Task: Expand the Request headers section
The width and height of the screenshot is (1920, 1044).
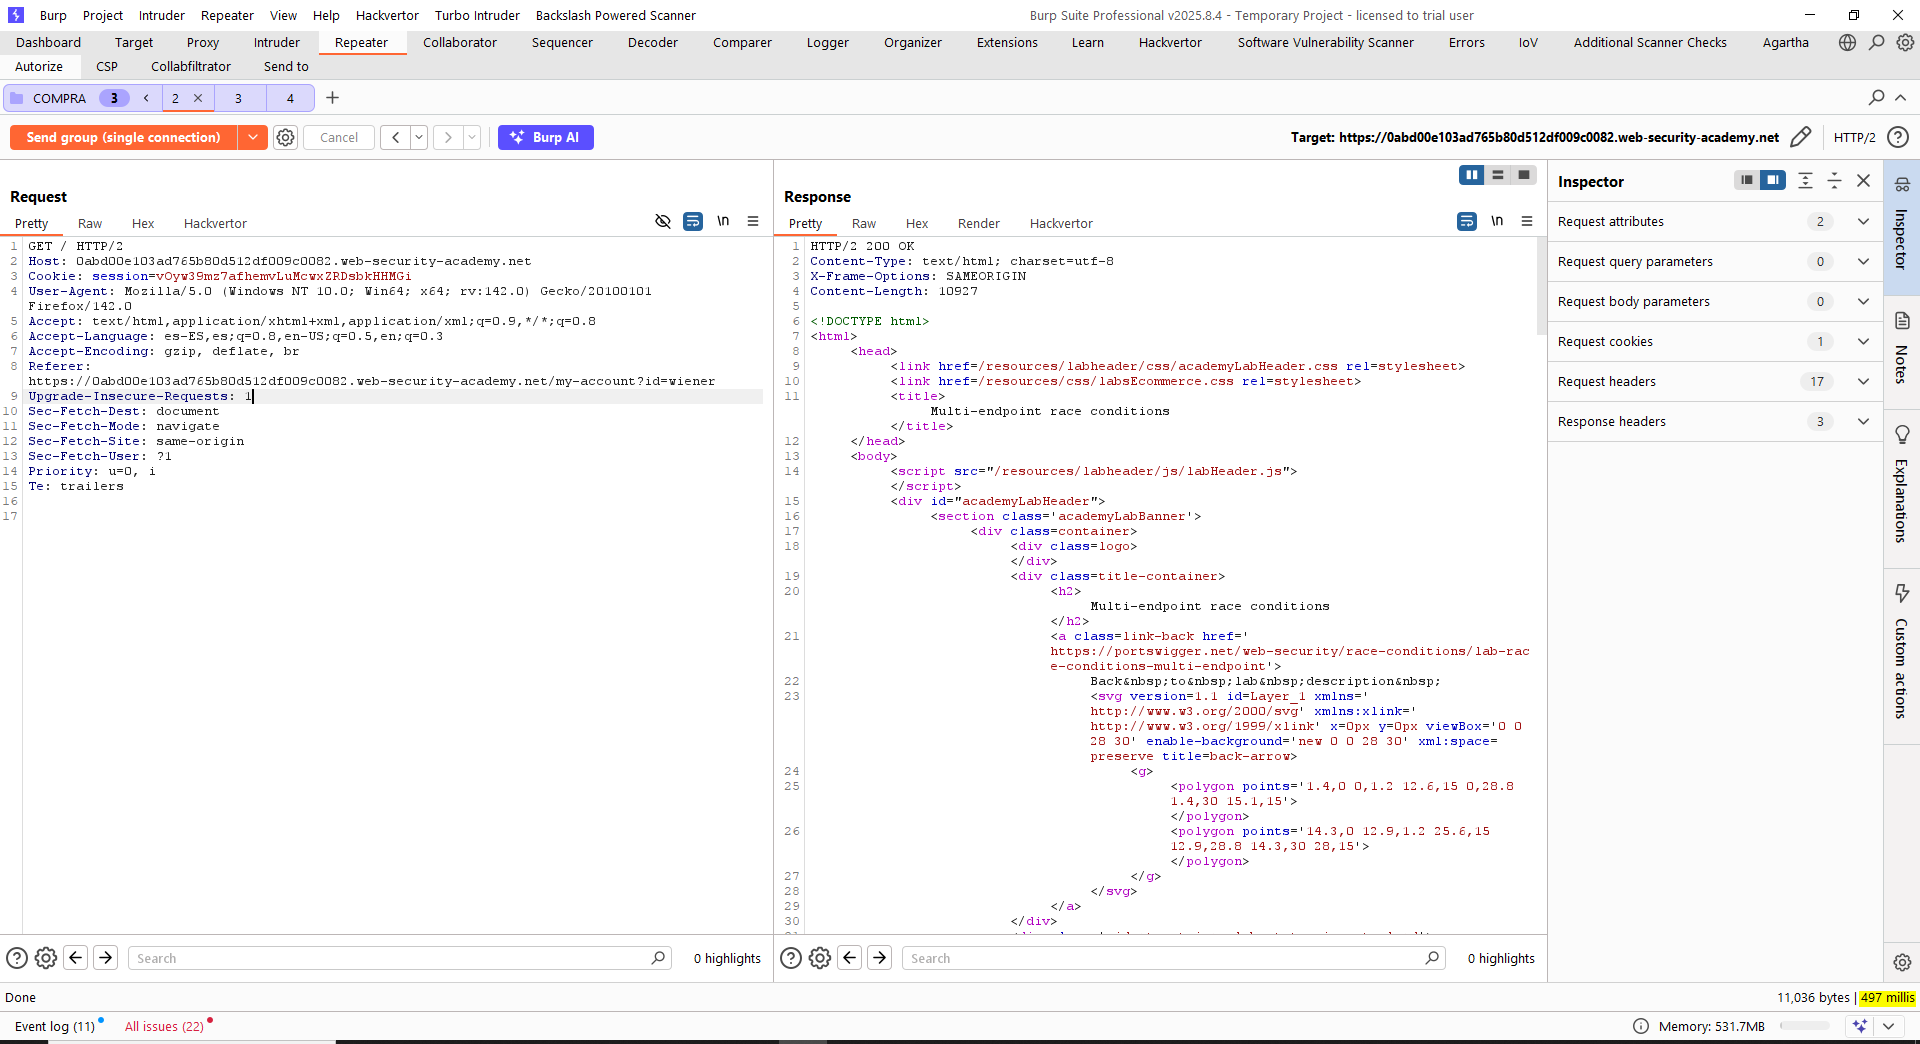Action: point(1862,382)
